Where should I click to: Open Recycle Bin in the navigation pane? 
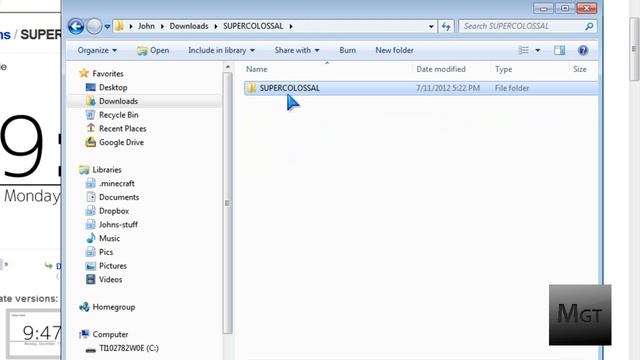pos(119,115)
